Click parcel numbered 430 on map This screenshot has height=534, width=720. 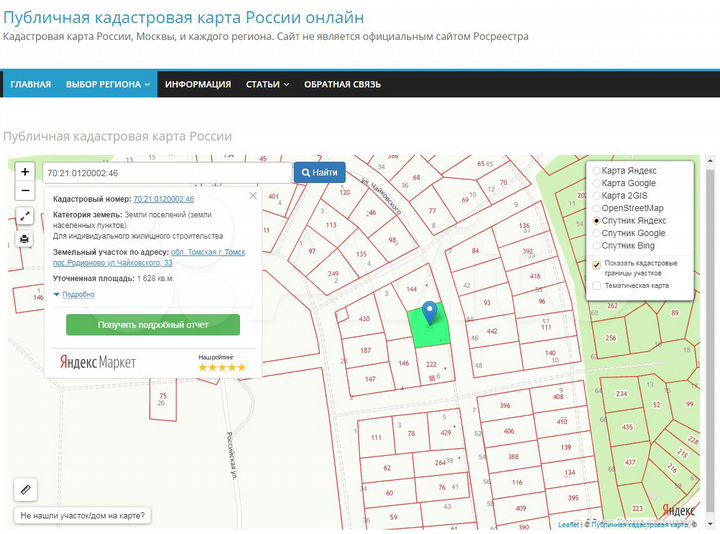click(x=364, y=318)
